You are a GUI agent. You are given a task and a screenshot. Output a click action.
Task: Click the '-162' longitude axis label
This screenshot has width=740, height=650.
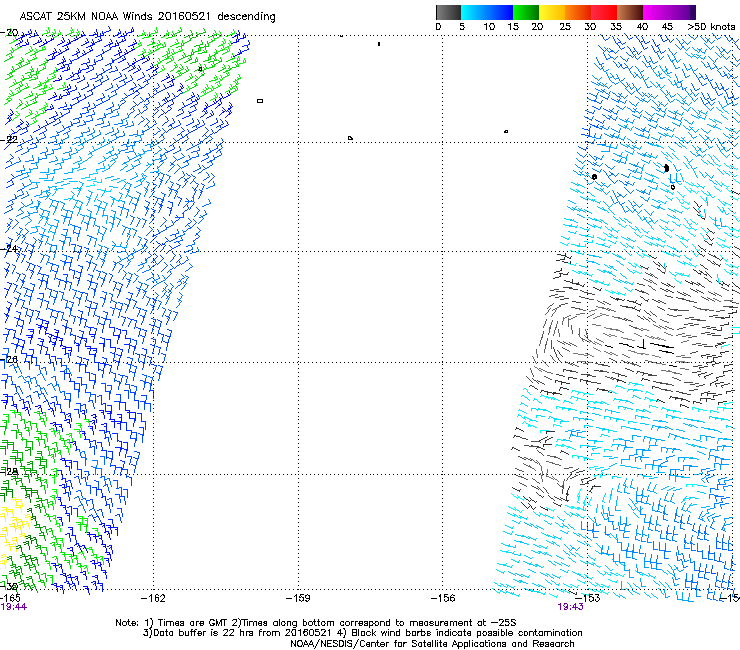(x=153, y=598)
